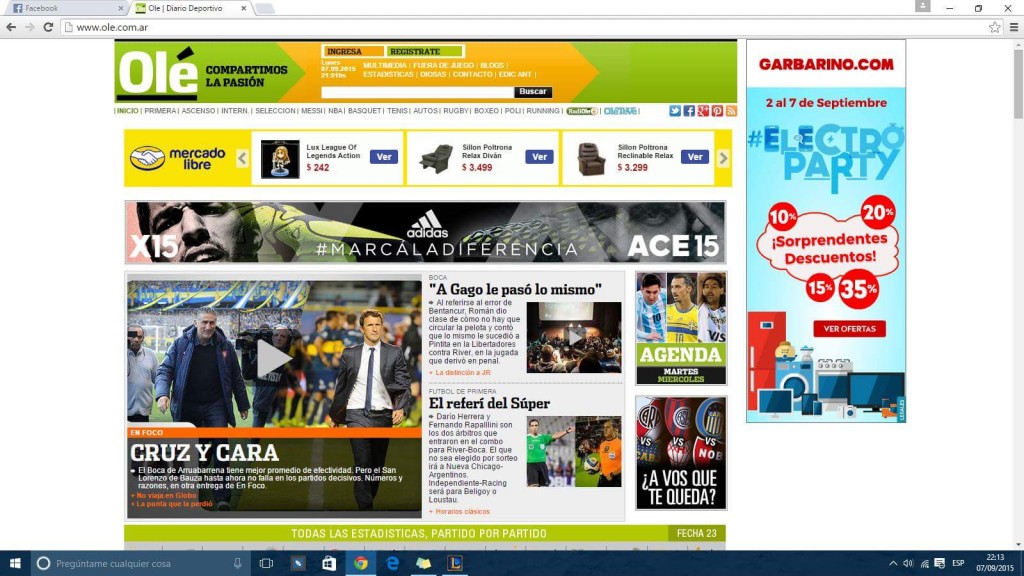Open the PRIMERA section
The width and height of the screenshot is (1024, 576).
pos(160,111)
